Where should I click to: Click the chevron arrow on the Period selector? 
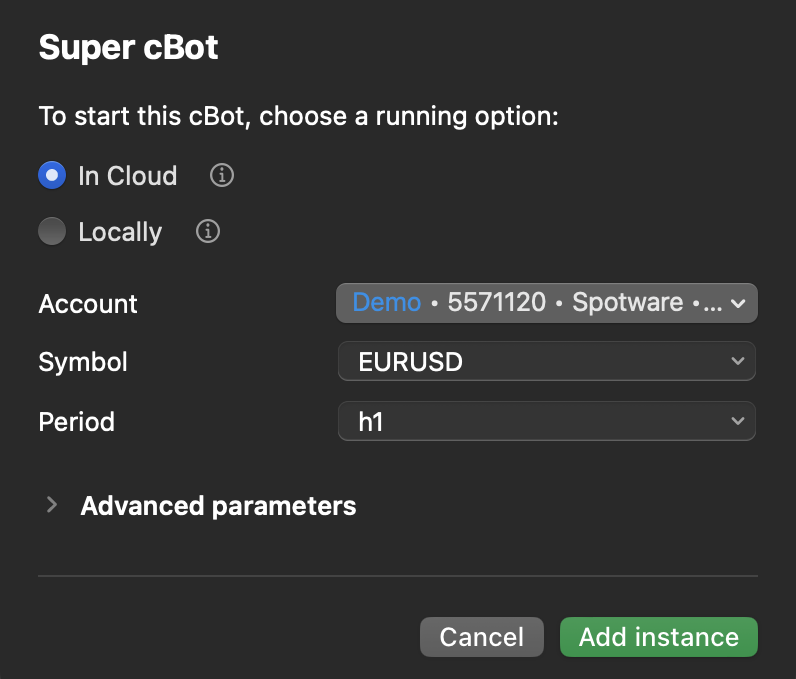[738, 421]
